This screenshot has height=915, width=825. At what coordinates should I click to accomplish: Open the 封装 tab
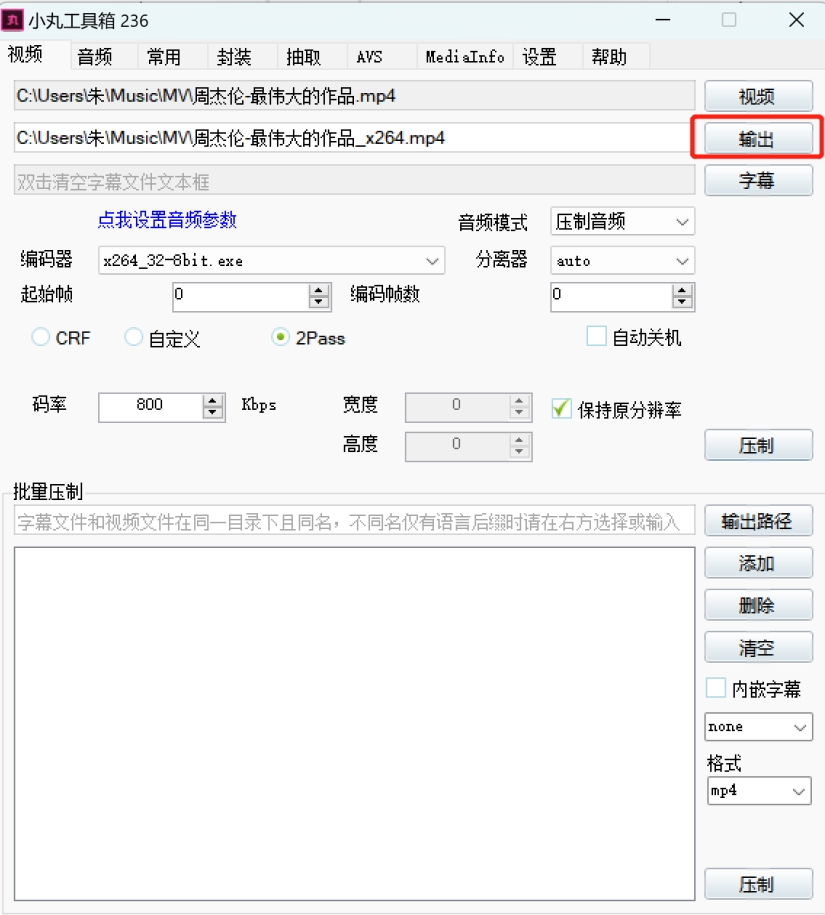[243, 57]
